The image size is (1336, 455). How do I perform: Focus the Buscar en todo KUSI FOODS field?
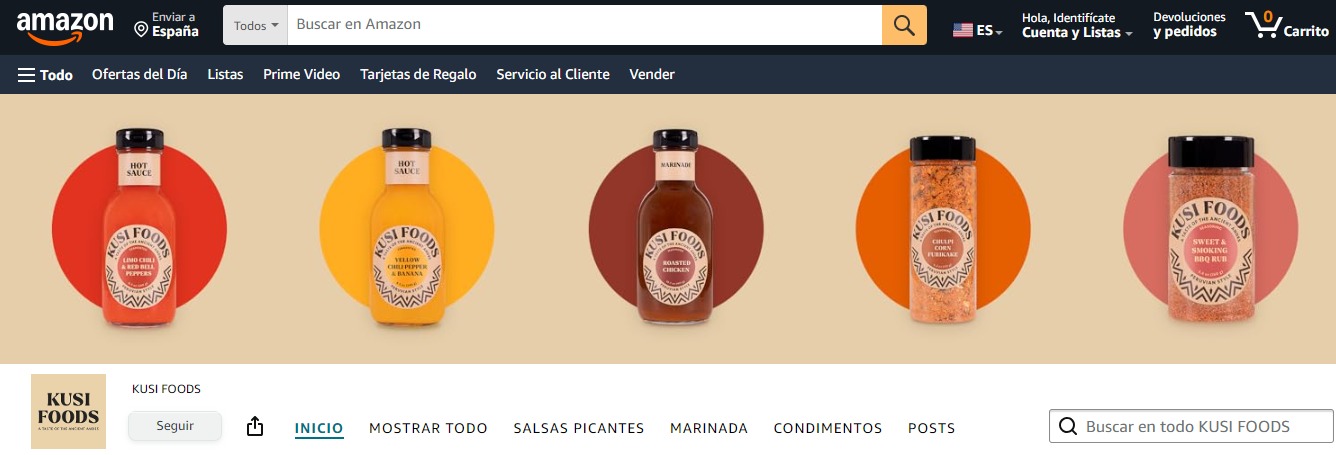click(1191, 427)
